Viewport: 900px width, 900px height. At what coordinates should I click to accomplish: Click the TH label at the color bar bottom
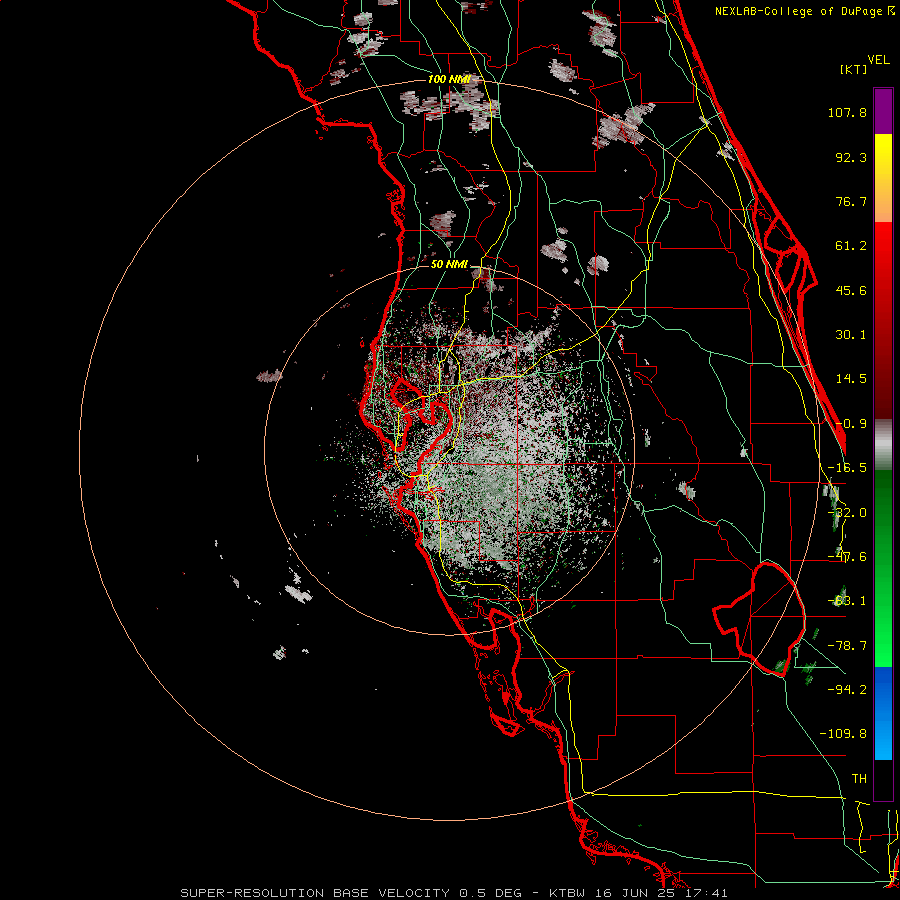859,779
